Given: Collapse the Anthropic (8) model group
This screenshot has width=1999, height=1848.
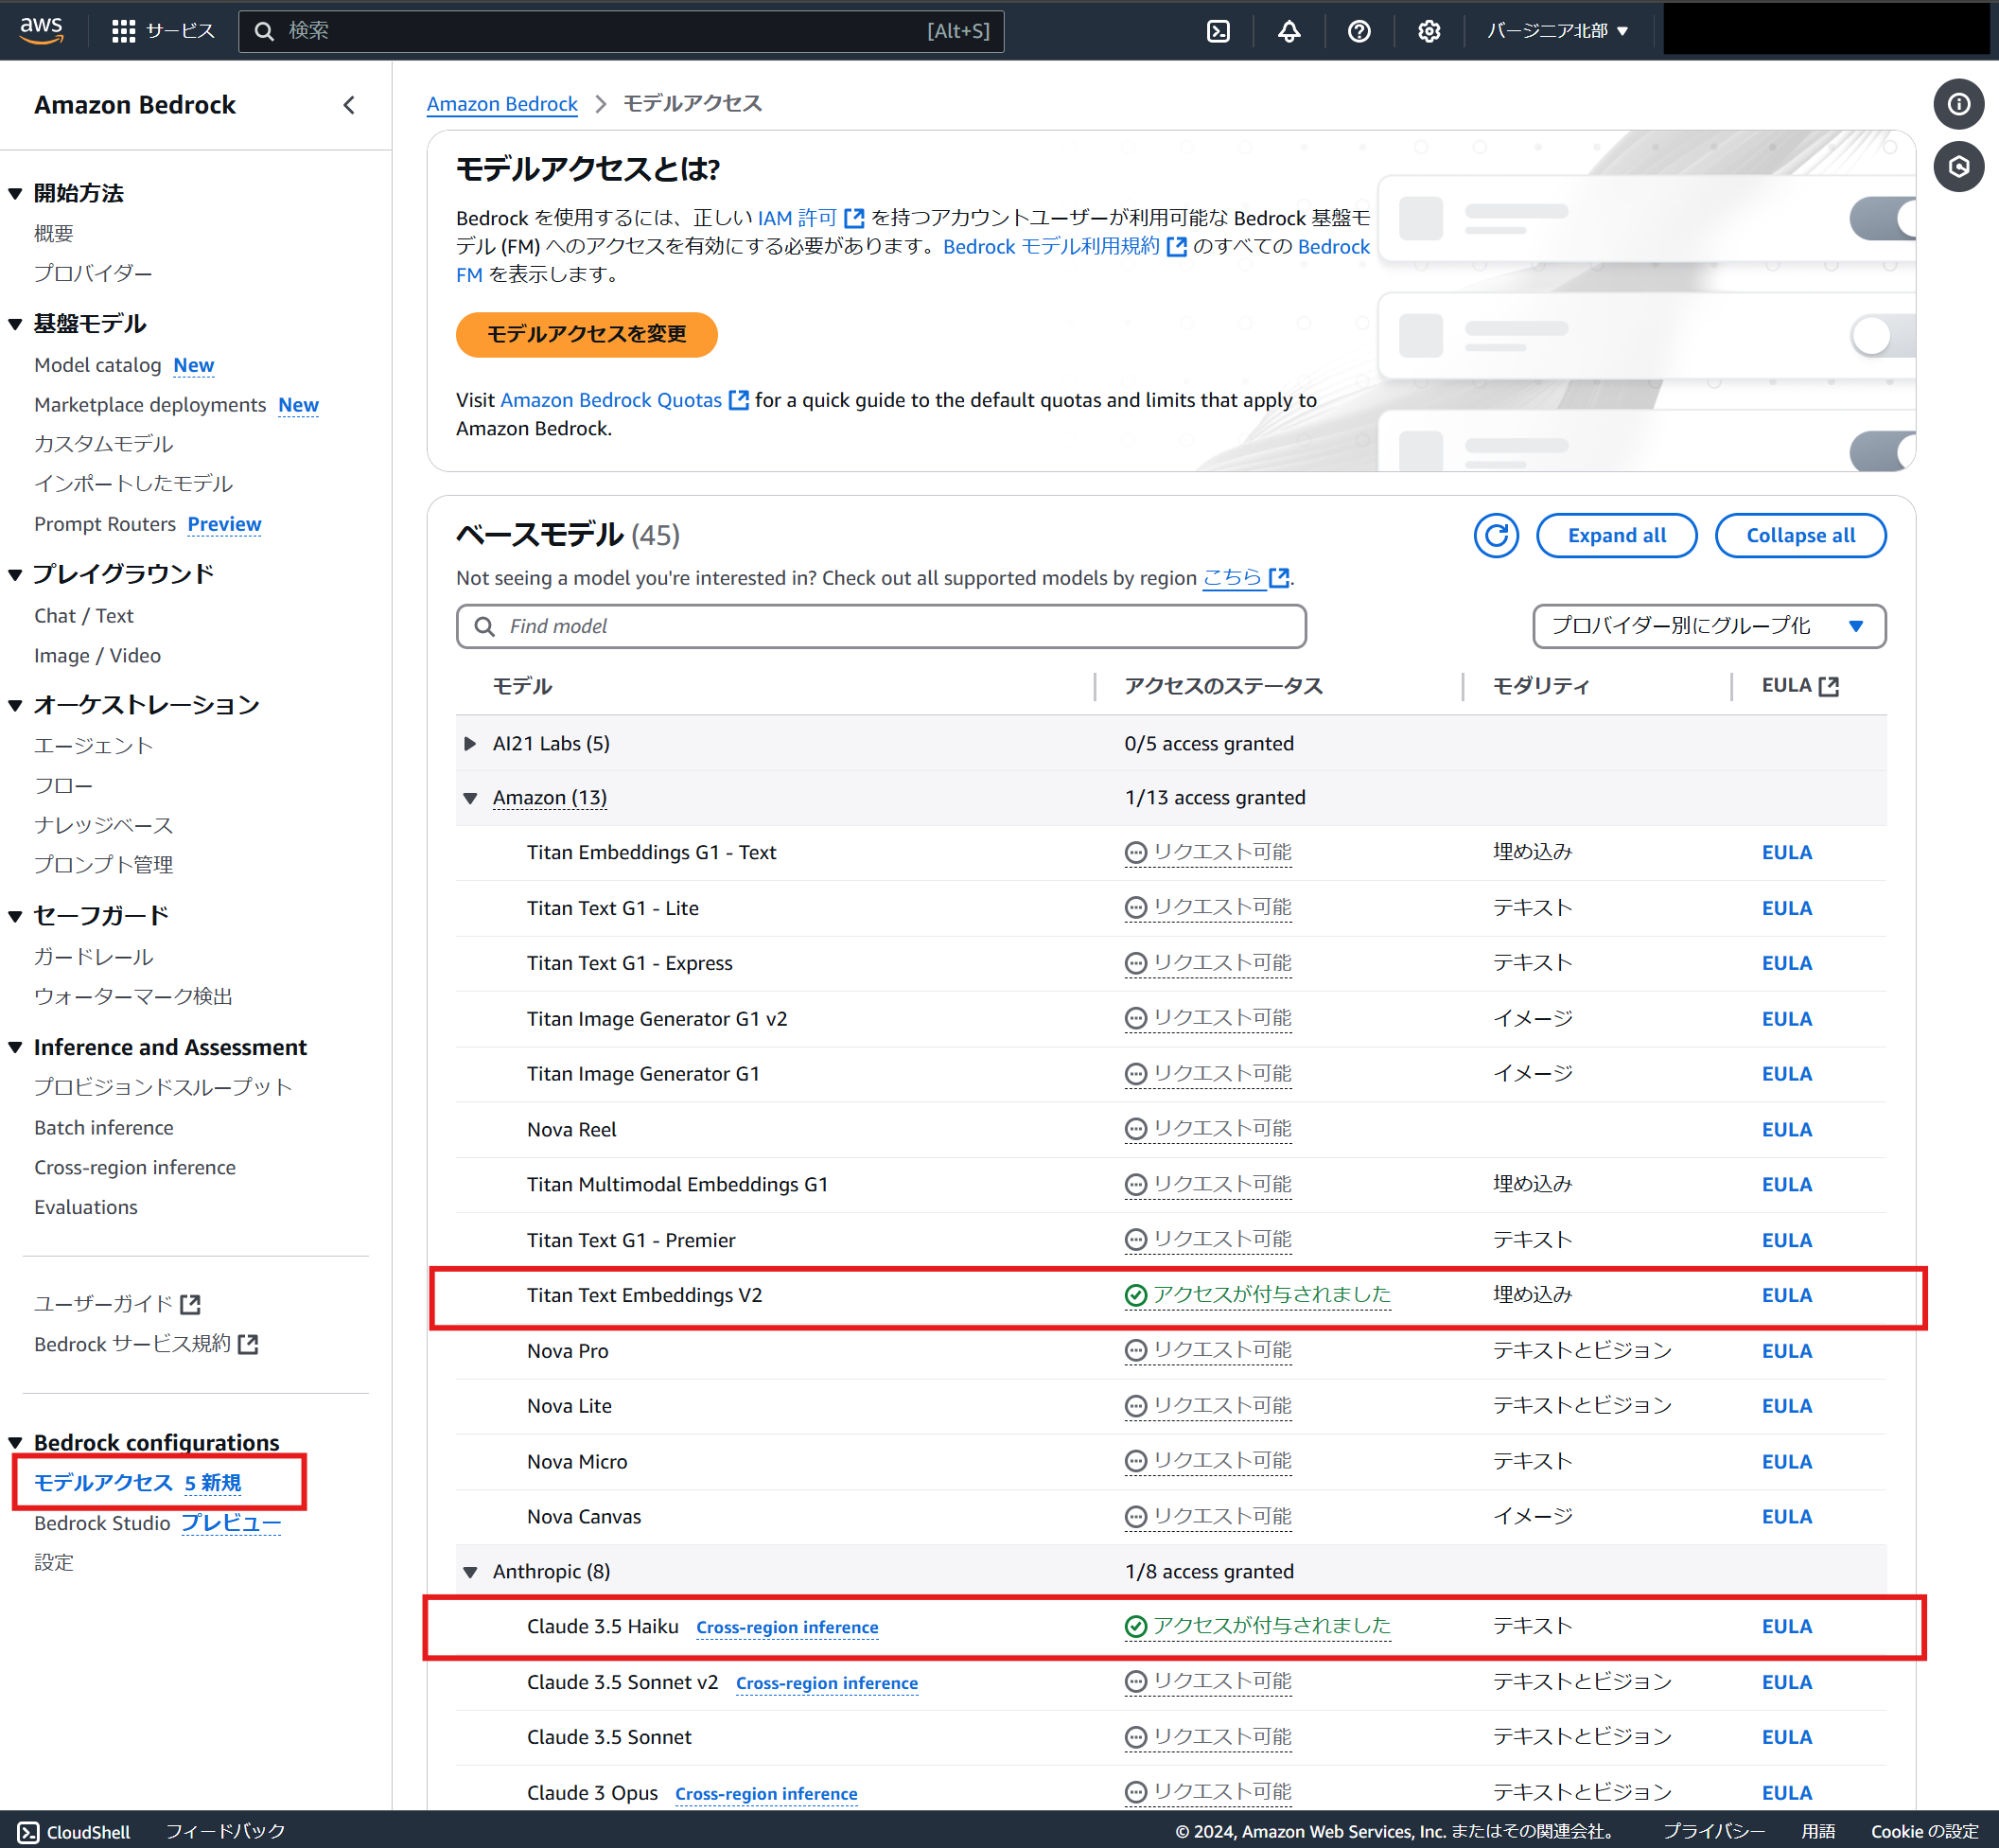Looking at the screenshot, I should pos(470,1571).
